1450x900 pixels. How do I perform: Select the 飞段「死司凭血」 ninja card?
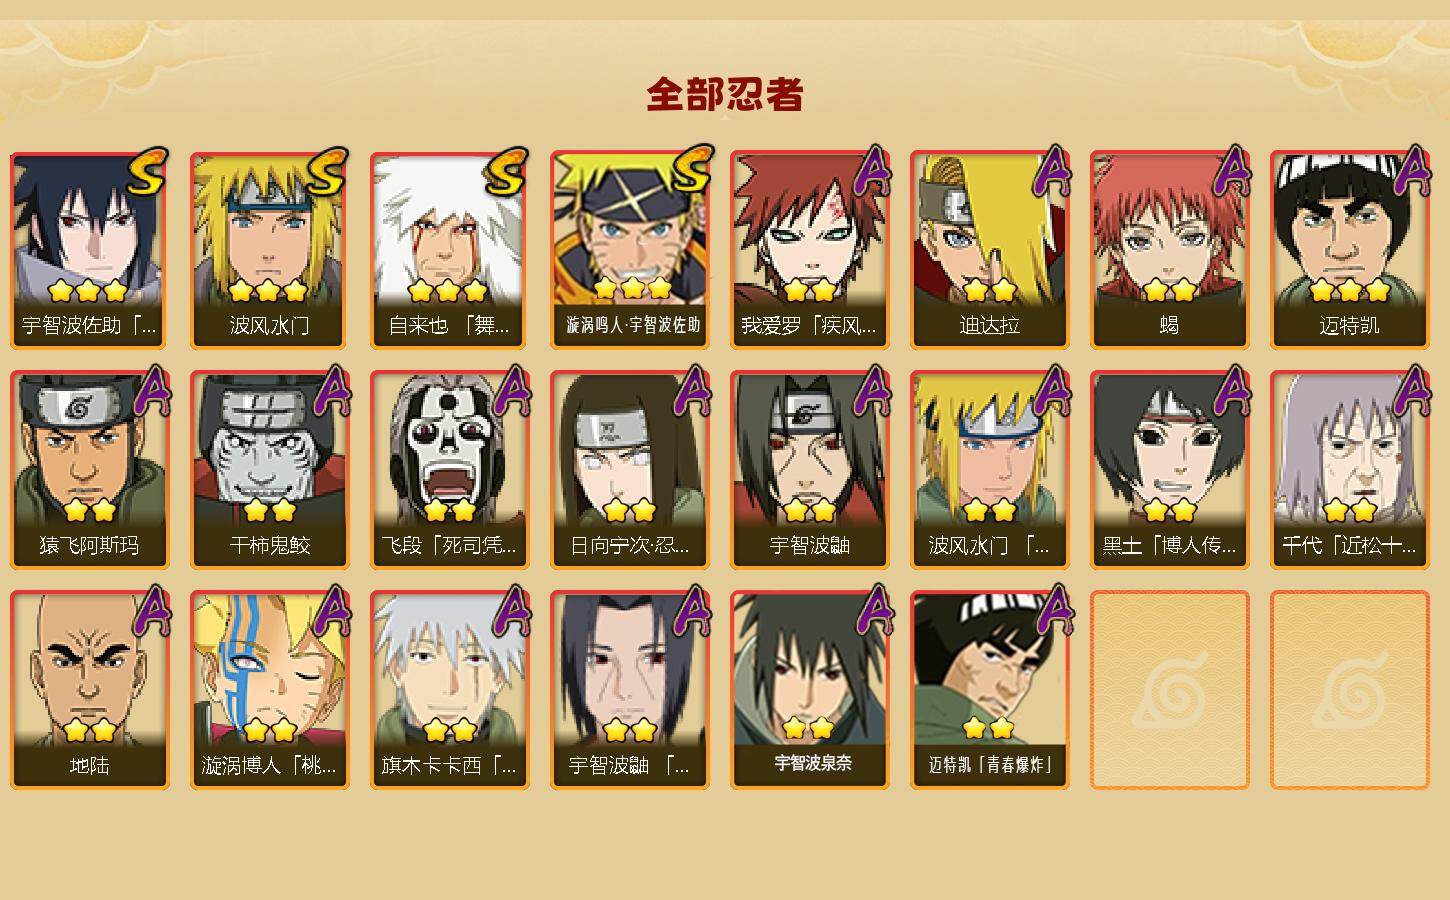point(449,470)
